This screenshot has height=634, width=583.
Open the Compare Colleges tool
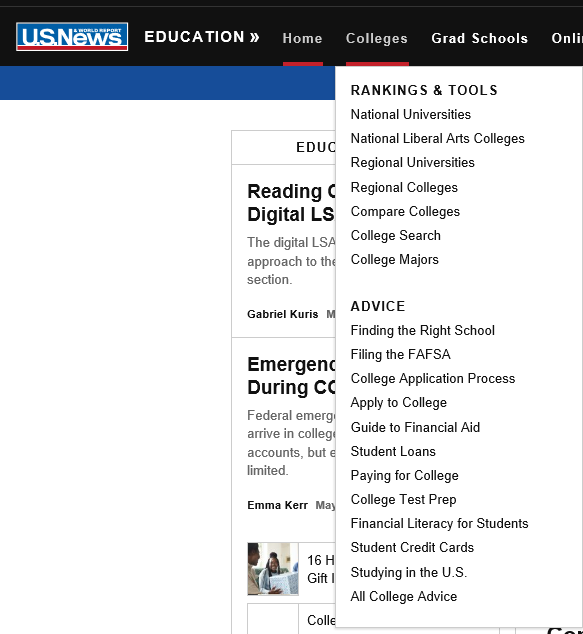pyautogui.click(x=405, y=211)
